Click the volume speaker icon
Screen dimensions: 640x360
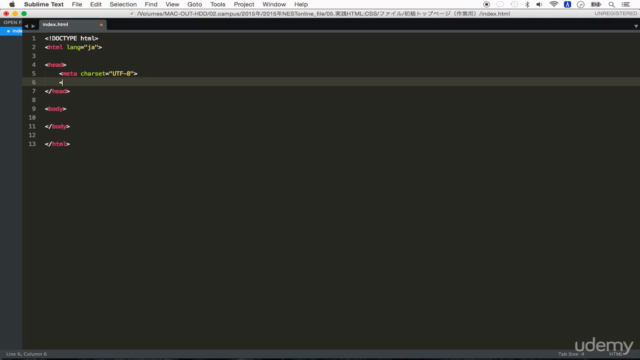pyautogui.click(x=539, y=4)
